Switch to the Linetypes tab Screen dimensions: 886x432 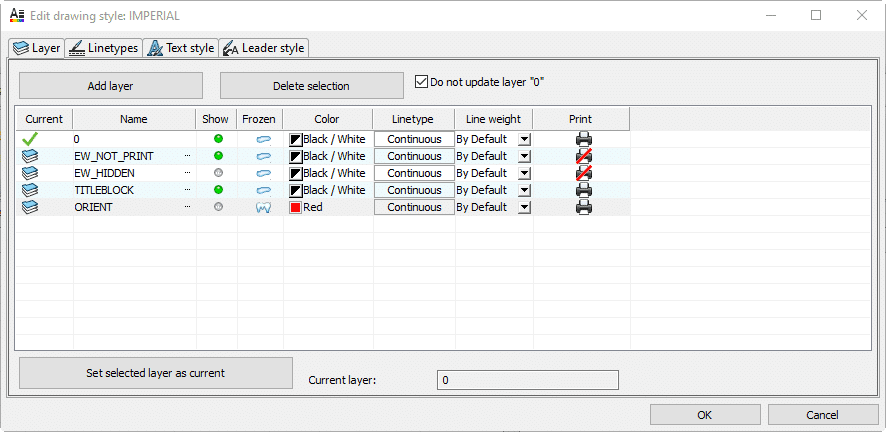pos(105,48)
